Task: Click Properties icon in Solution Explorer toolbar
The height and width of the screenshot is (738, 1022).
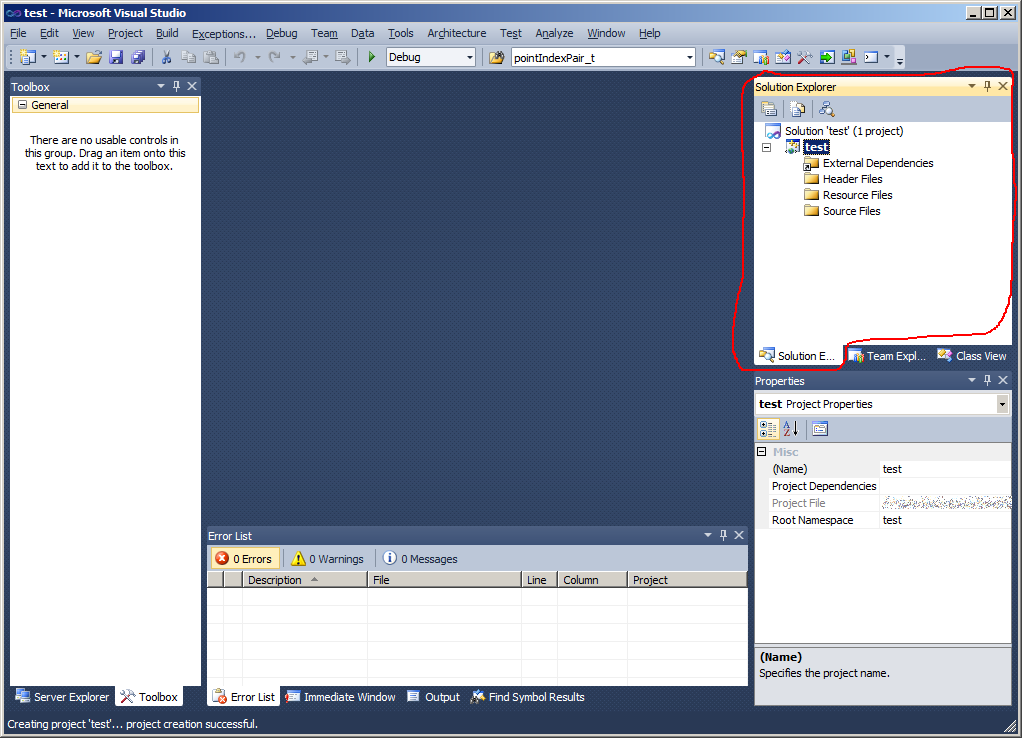Action: 769,109
